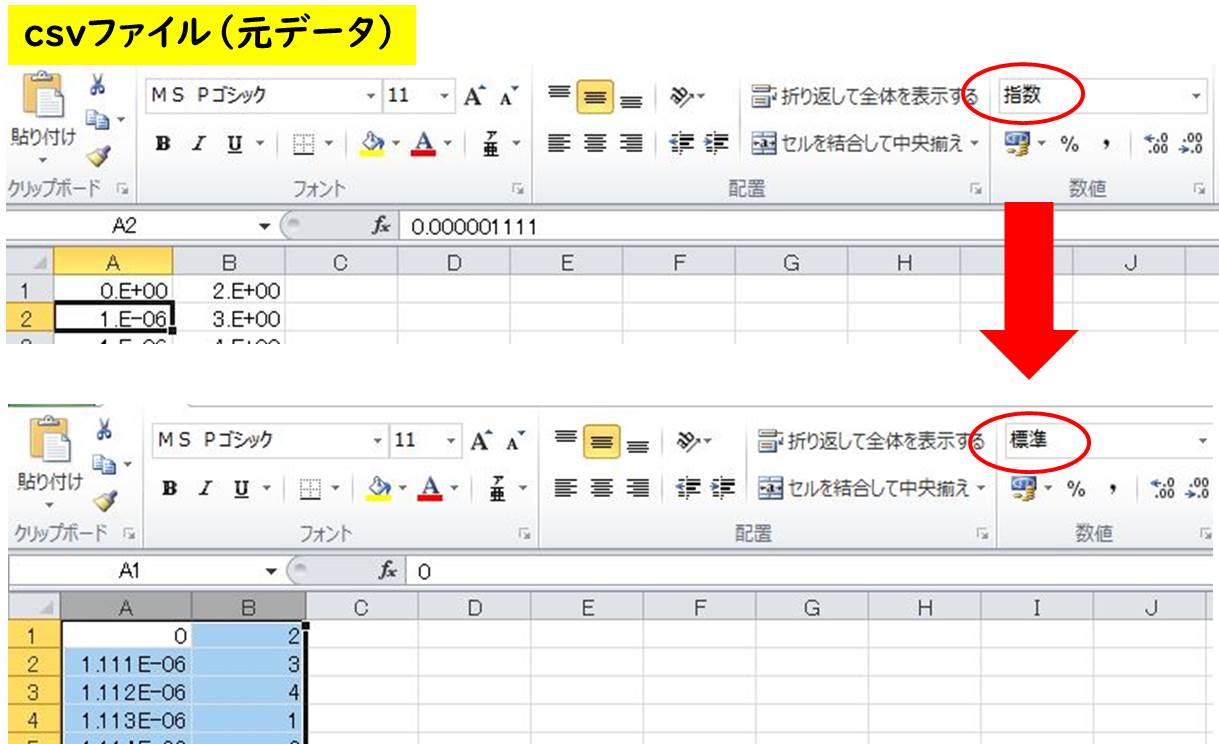Click increase decimal icon in lower ribbon
The width and height of the screenshot is (1219, 744).
pyautogui.click(x=1162, y=487)
